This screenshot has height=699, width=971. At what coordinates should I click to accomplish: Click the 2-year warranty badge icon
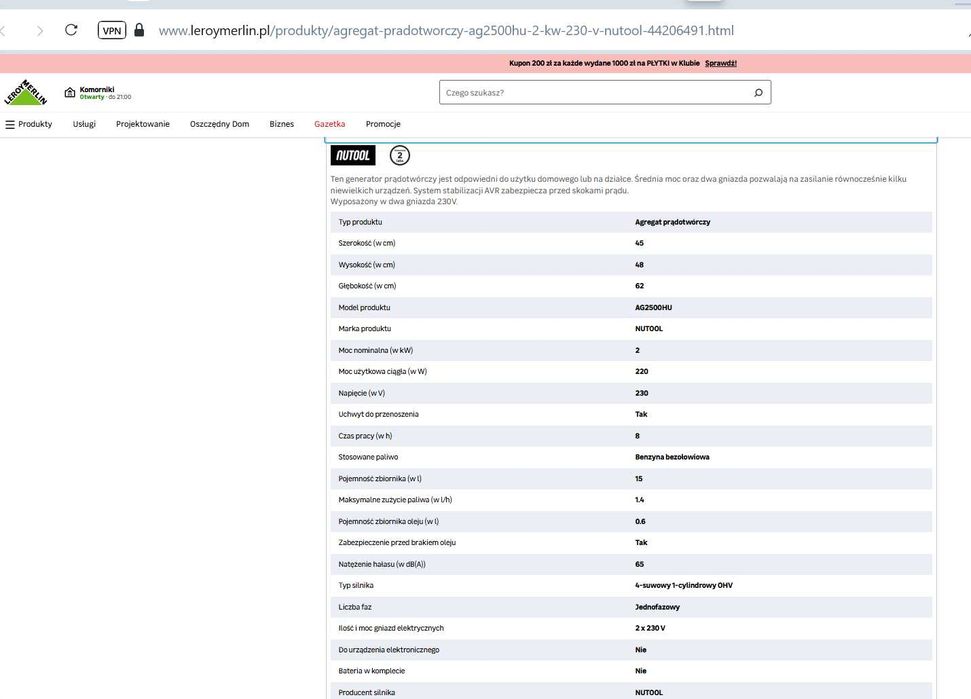[x=399, y=155]
